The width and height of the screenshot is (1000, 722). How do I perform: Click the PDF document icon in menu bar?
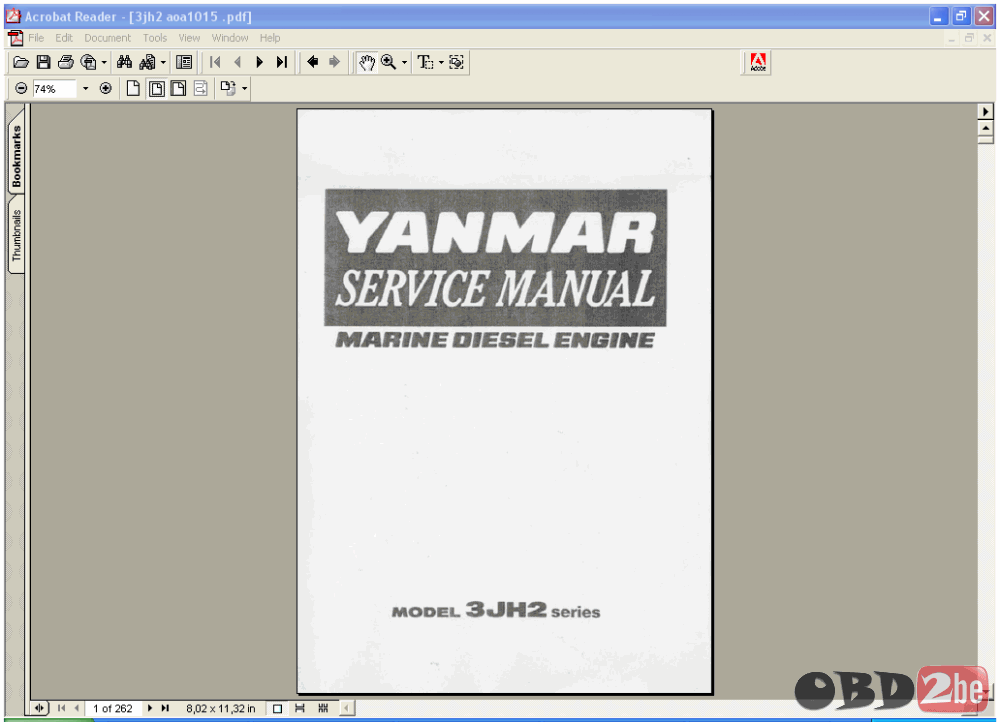pyautogui.click(x=15, y=38)
